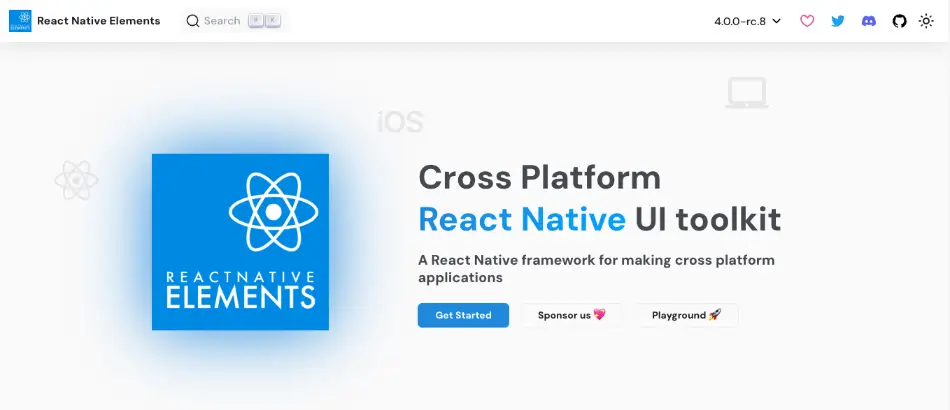Click the Sponsor us button
This screenshot has width=950, height=410.
tap(571, 315)
